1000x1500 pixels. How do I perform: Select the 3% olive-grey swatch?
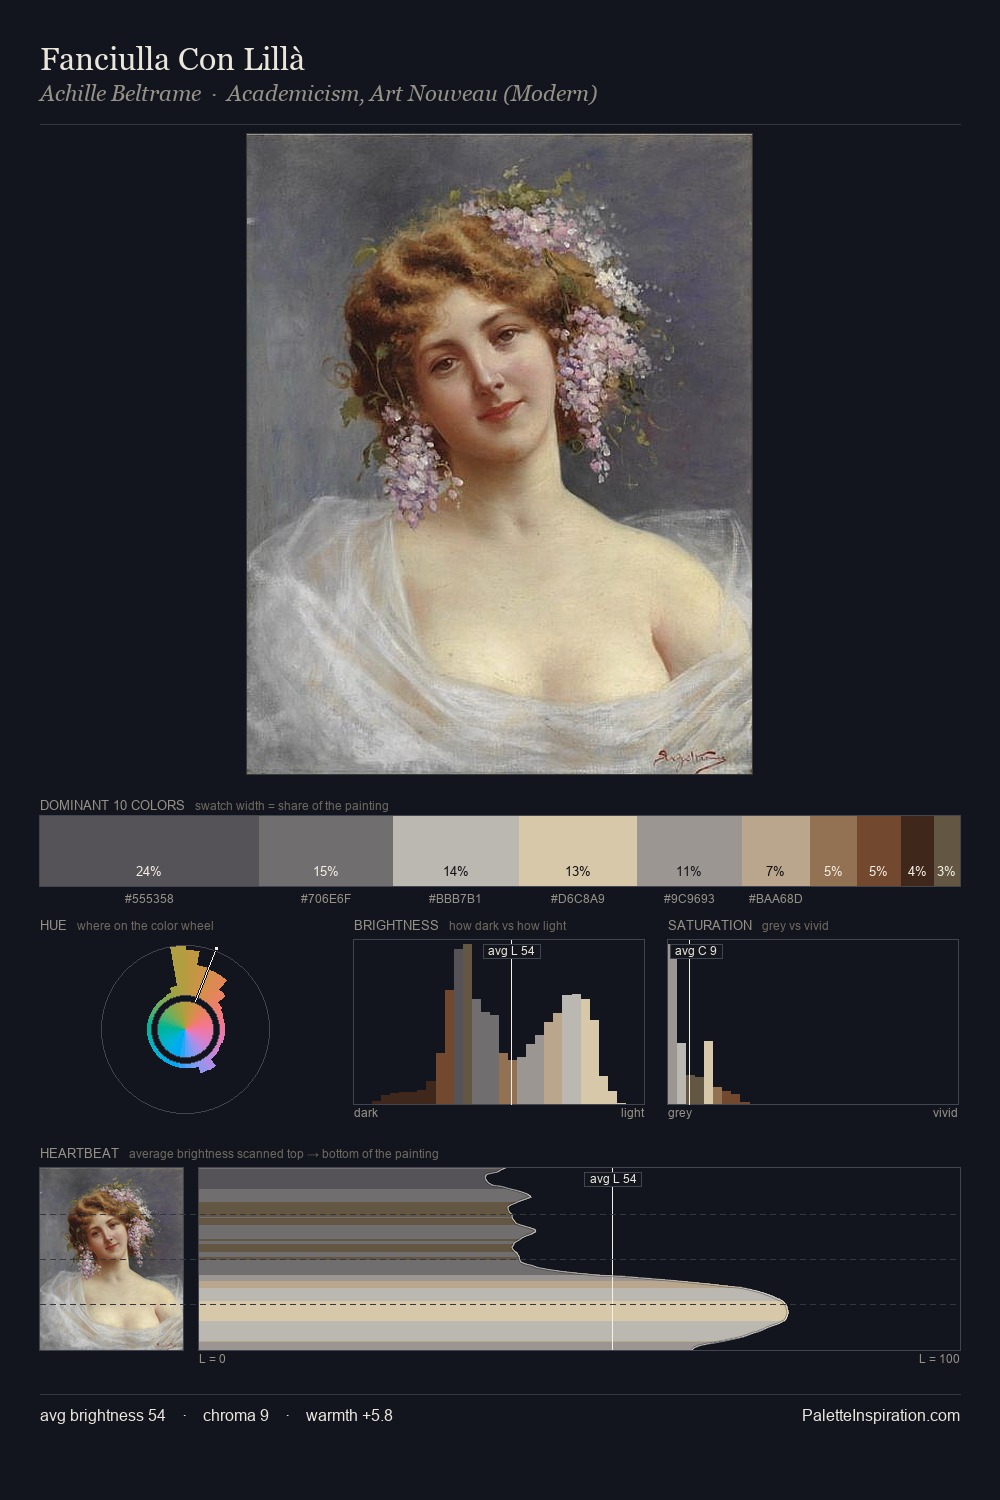947,851
